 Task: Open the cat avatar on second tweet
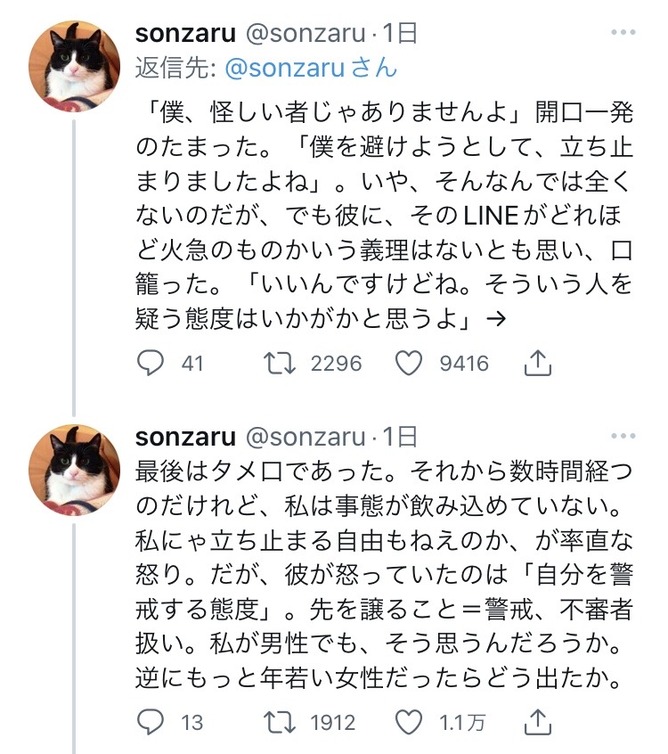pos(73,468)
